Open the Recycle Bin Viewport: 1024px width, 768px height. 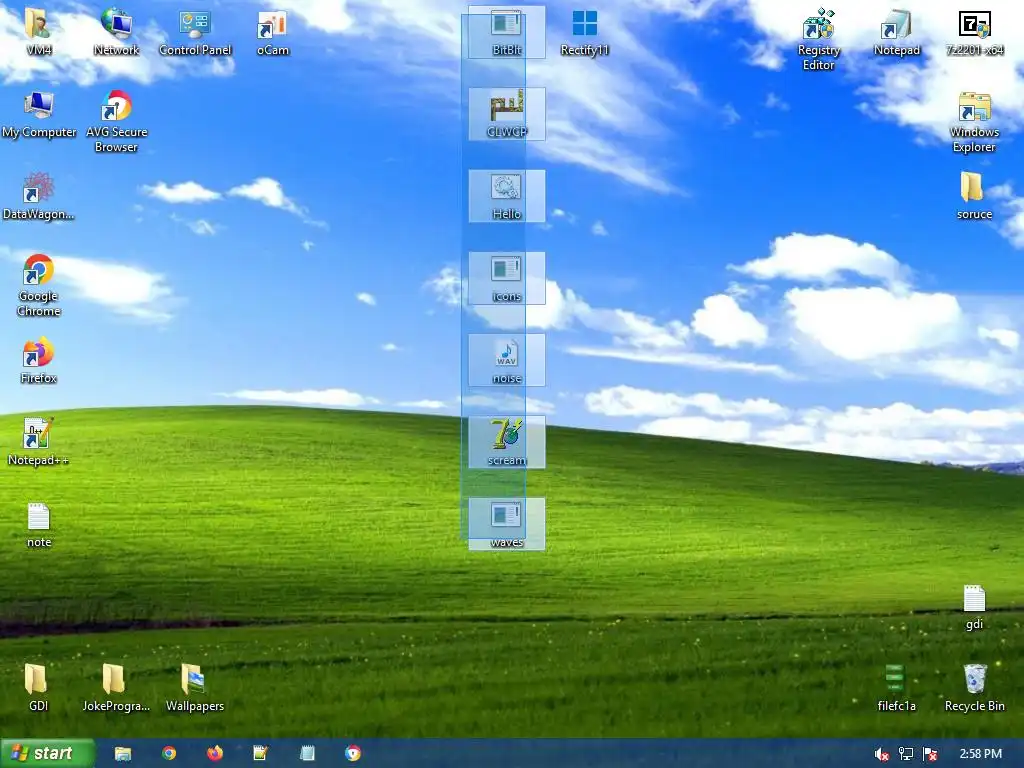click(974, 688)
